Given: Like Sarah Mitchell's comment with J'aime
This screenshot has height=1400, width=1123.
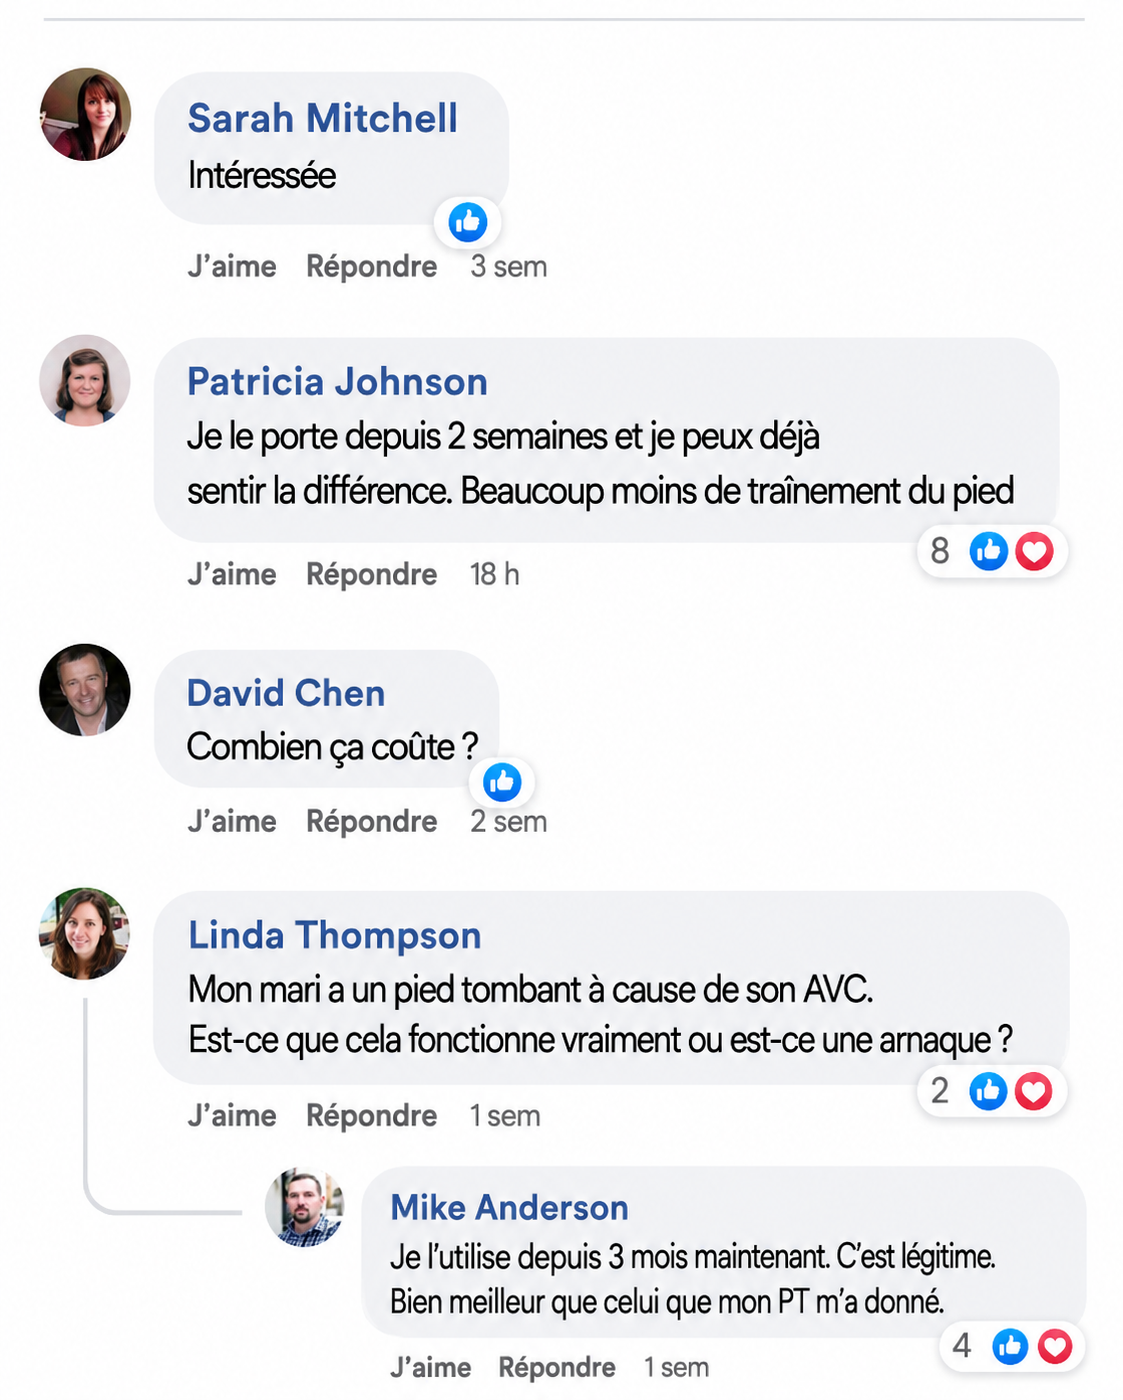Looking at the screenshot, I should [x=232, y=267].
